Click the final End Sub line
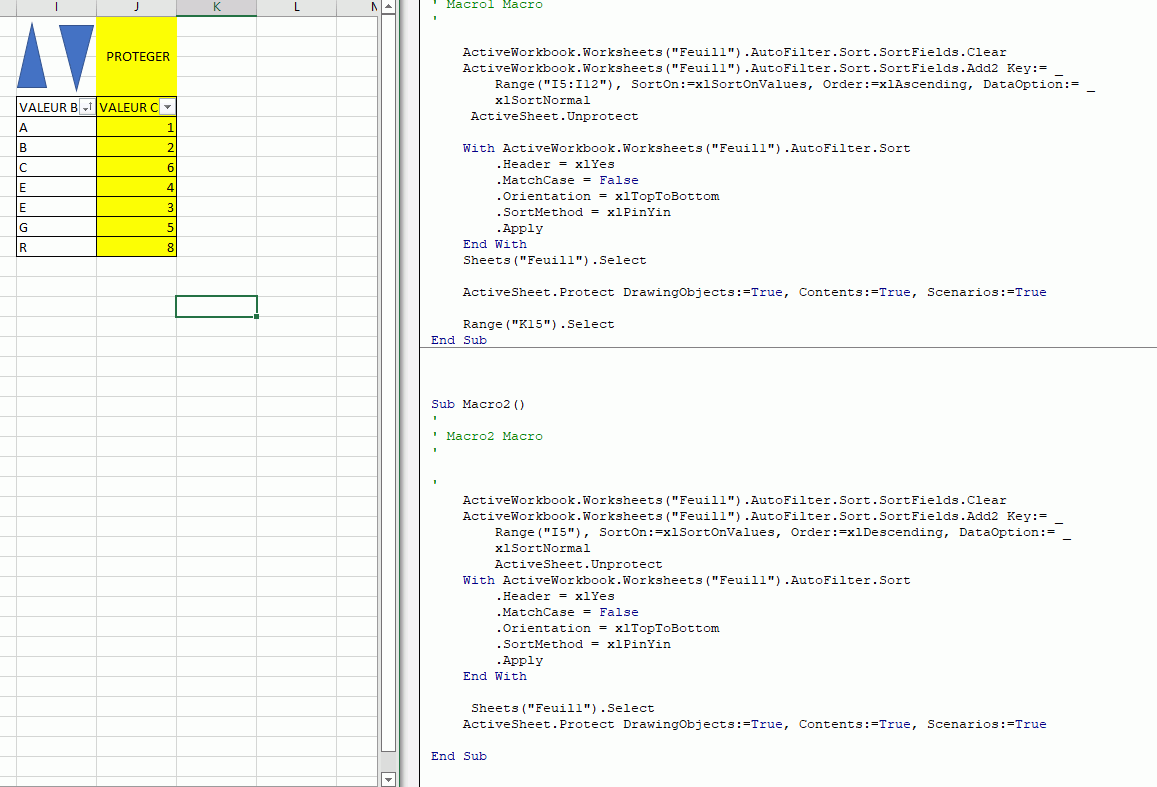This screenshot has height=787, width=1157. pos(459,756)
